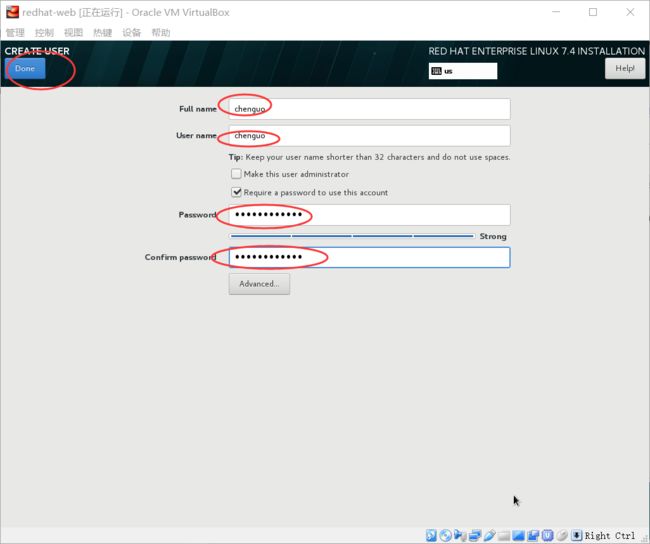Open the 管理 menu

coord(15,33)
